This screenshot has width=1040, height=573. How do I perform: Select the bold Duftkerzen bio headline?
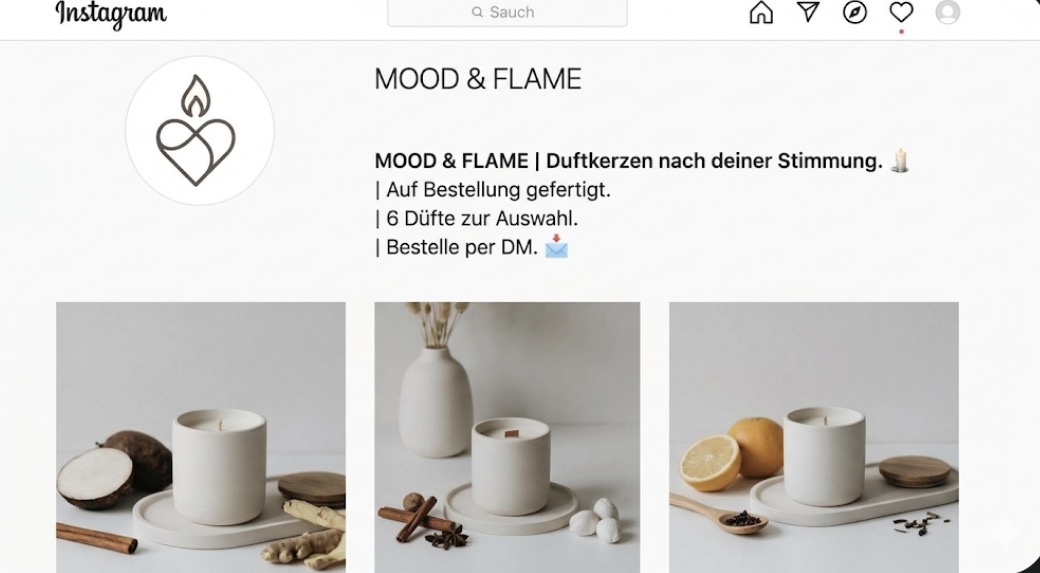628,160
